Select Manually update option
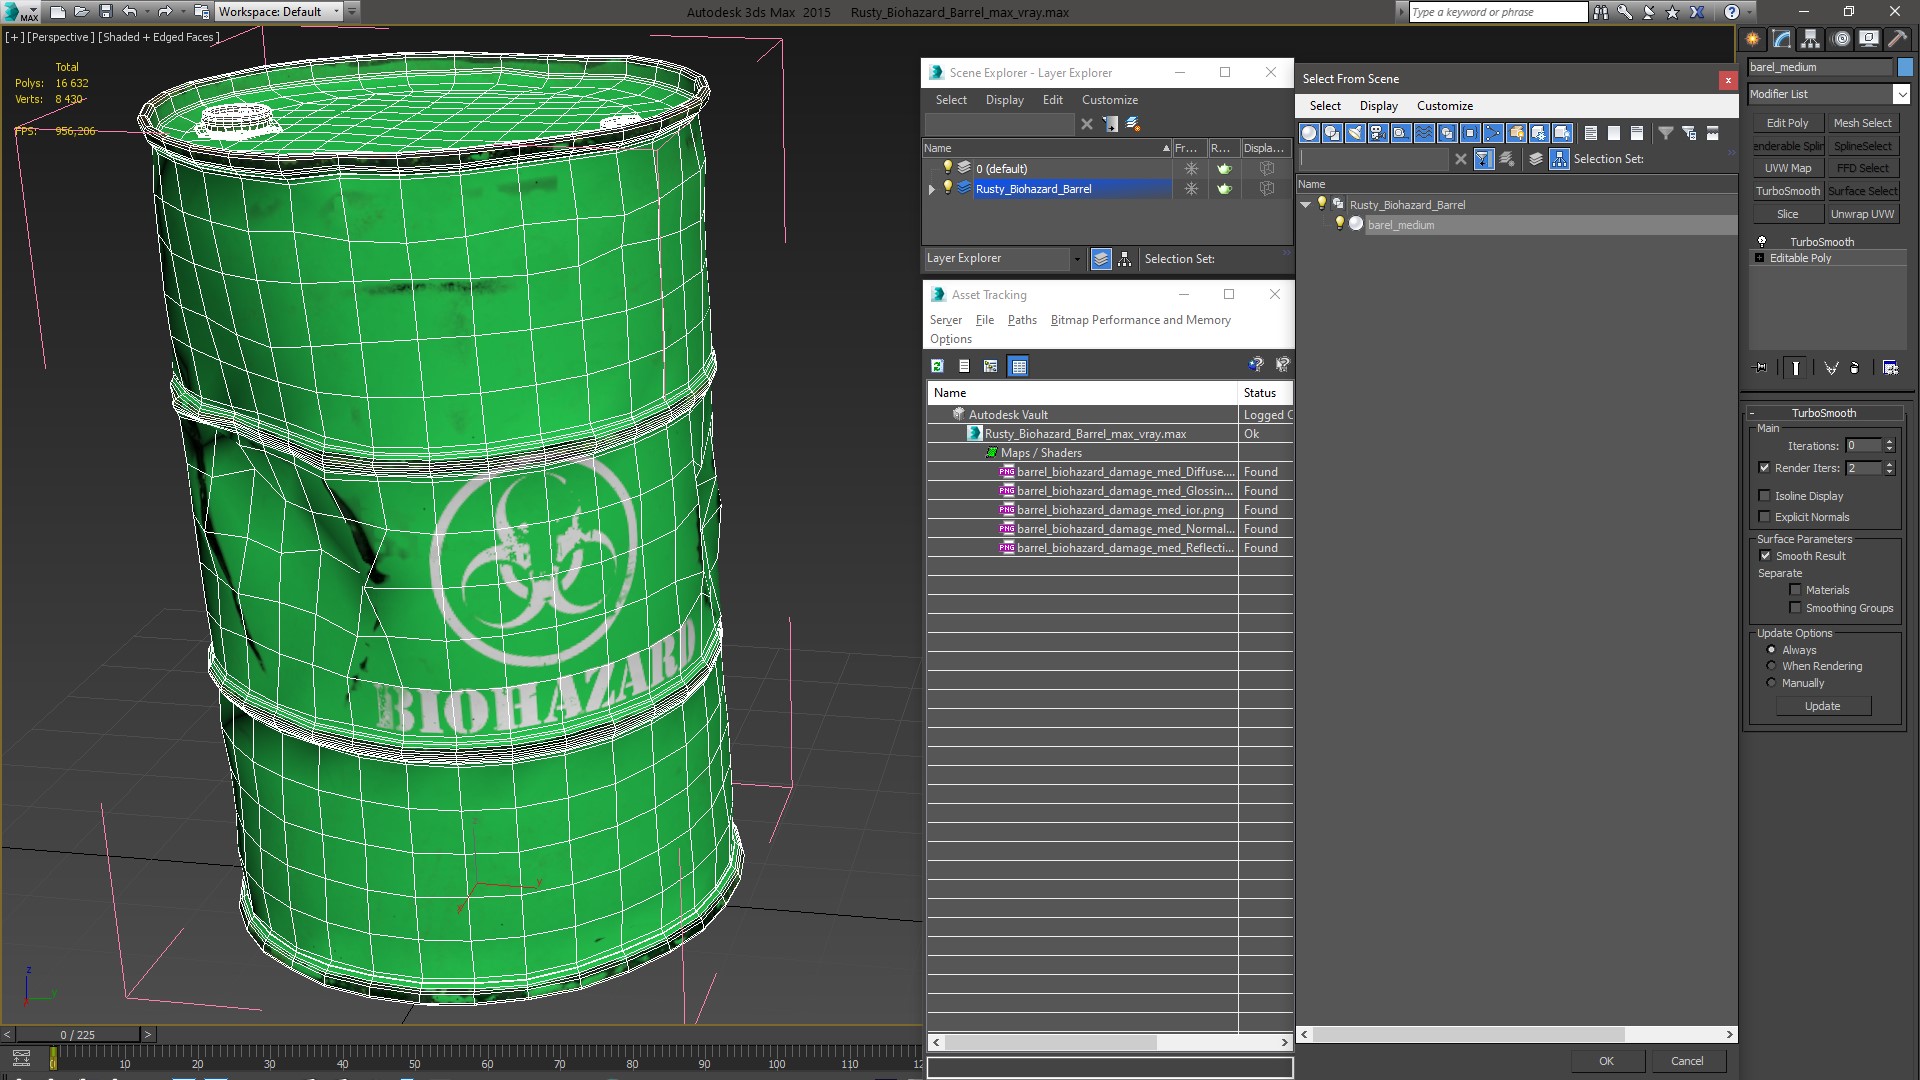The width and height of the screenshot is (1920, 1080). point(1771,683)
